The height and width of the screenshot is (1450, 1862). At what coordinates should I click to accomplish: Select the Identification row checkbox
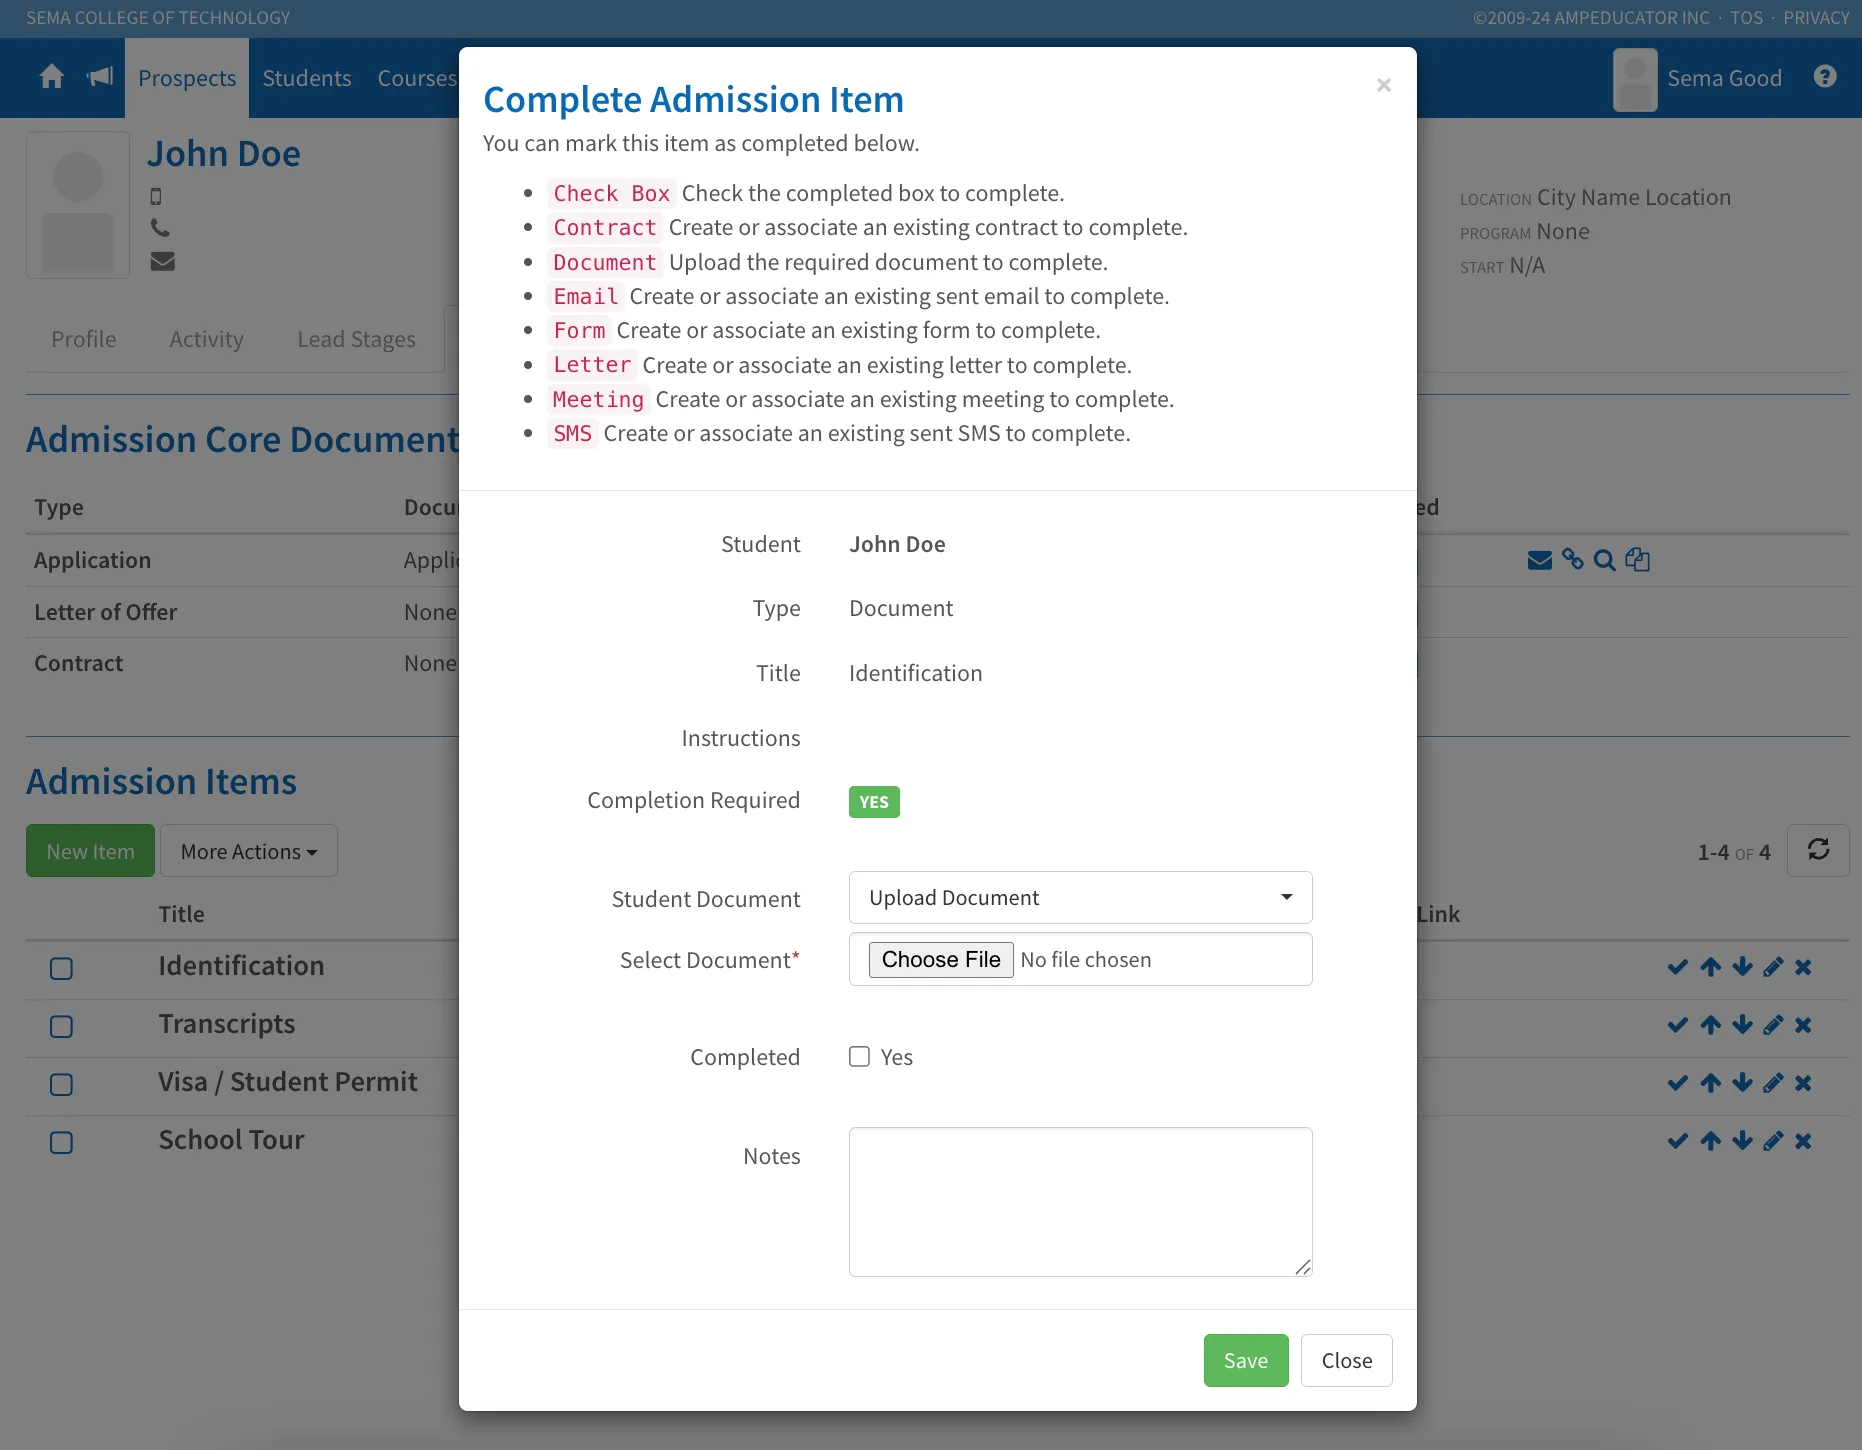point(62,968)
